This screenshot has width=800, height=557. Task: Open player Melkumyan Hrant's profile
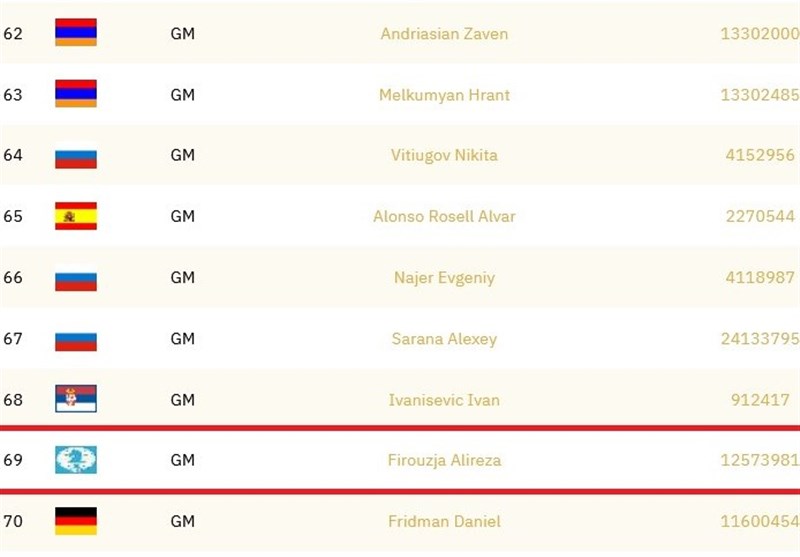click(x=444, y=95)
